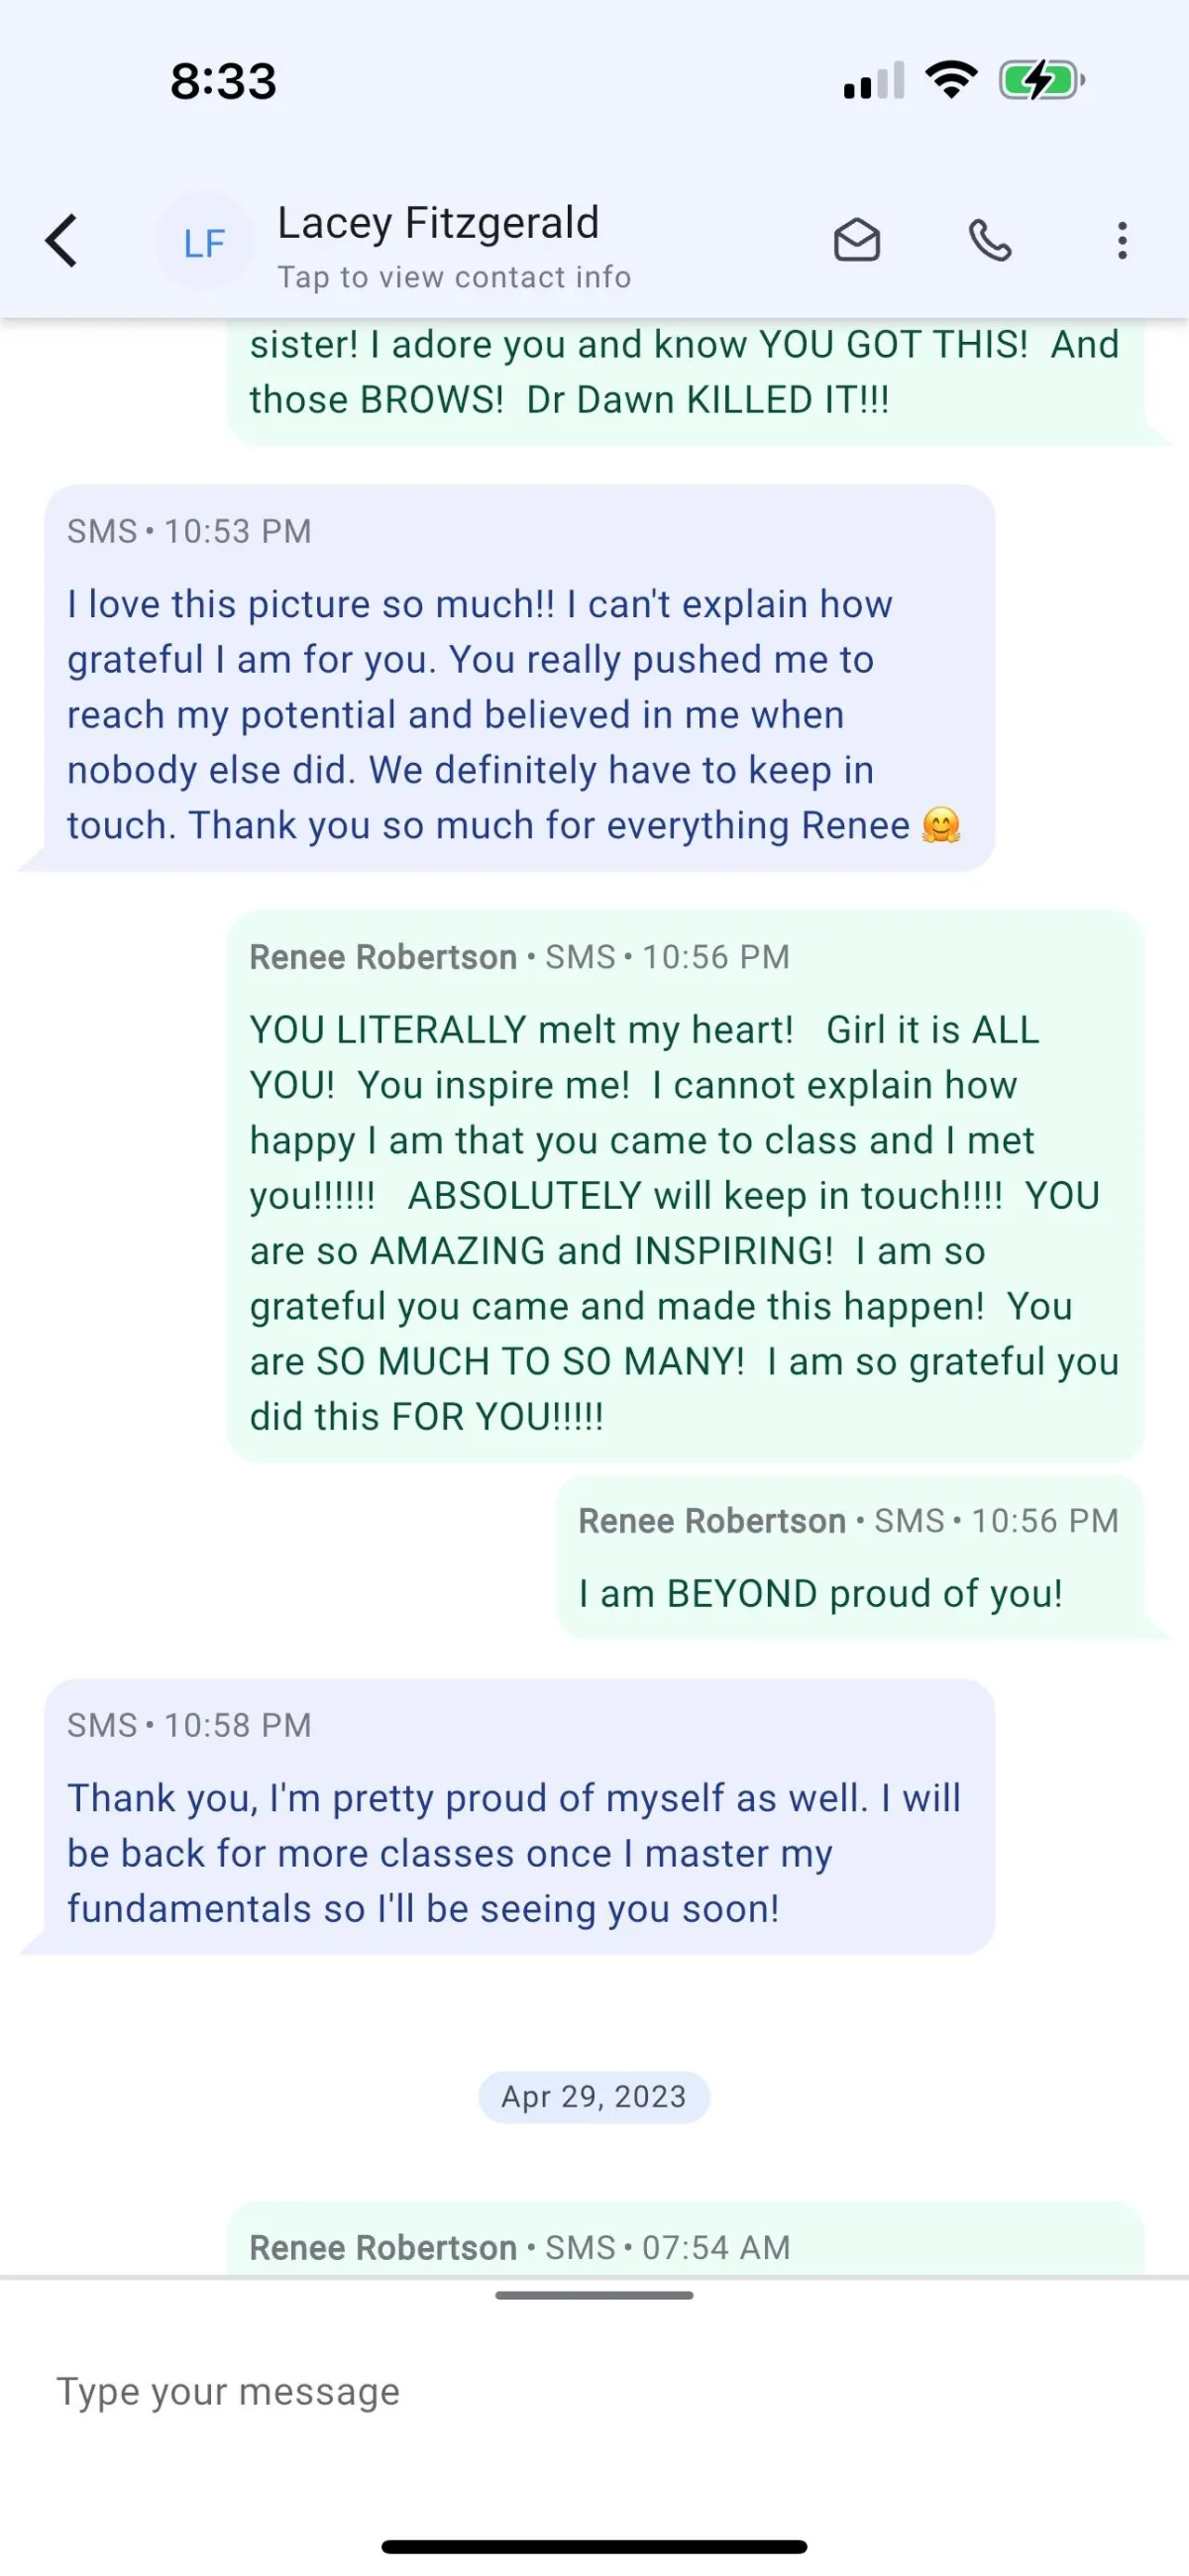Tap the back arrow icon
Image resolution: width=1189 pixels, height=2576 pixels.
(62, 241)
